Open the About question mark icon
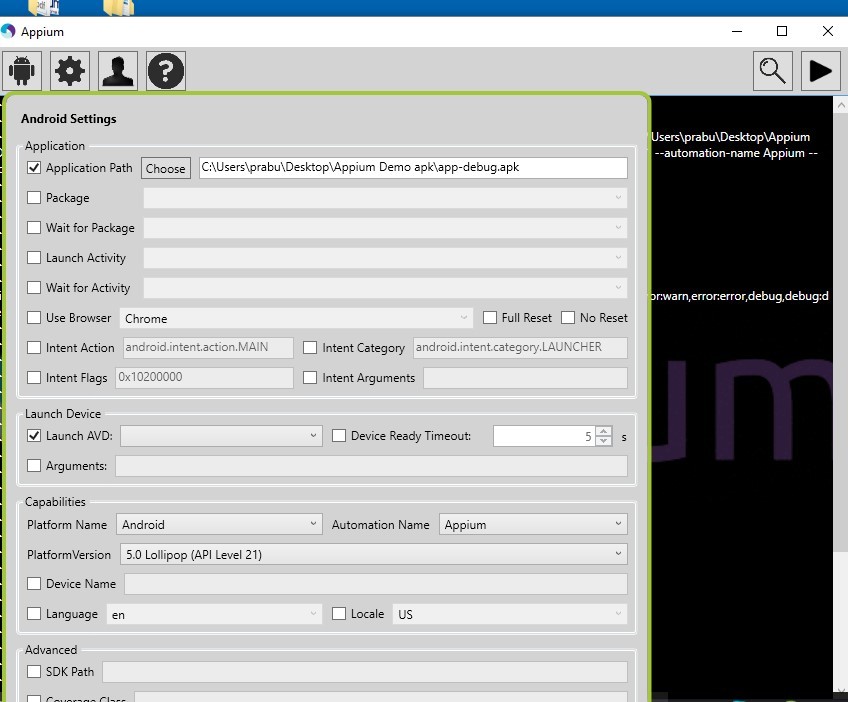The image size is (848, 702). click(x=166, y=71)
